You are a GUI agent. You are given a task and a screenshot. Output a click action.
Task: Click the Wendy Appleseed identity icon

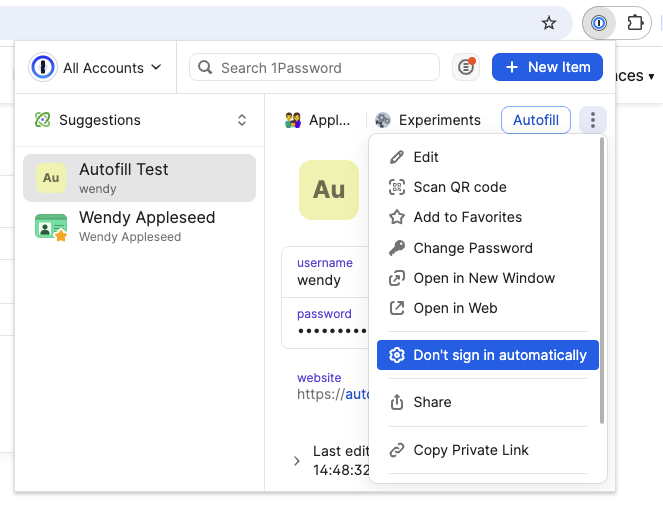pyautogui.click(x=51, y=226)
